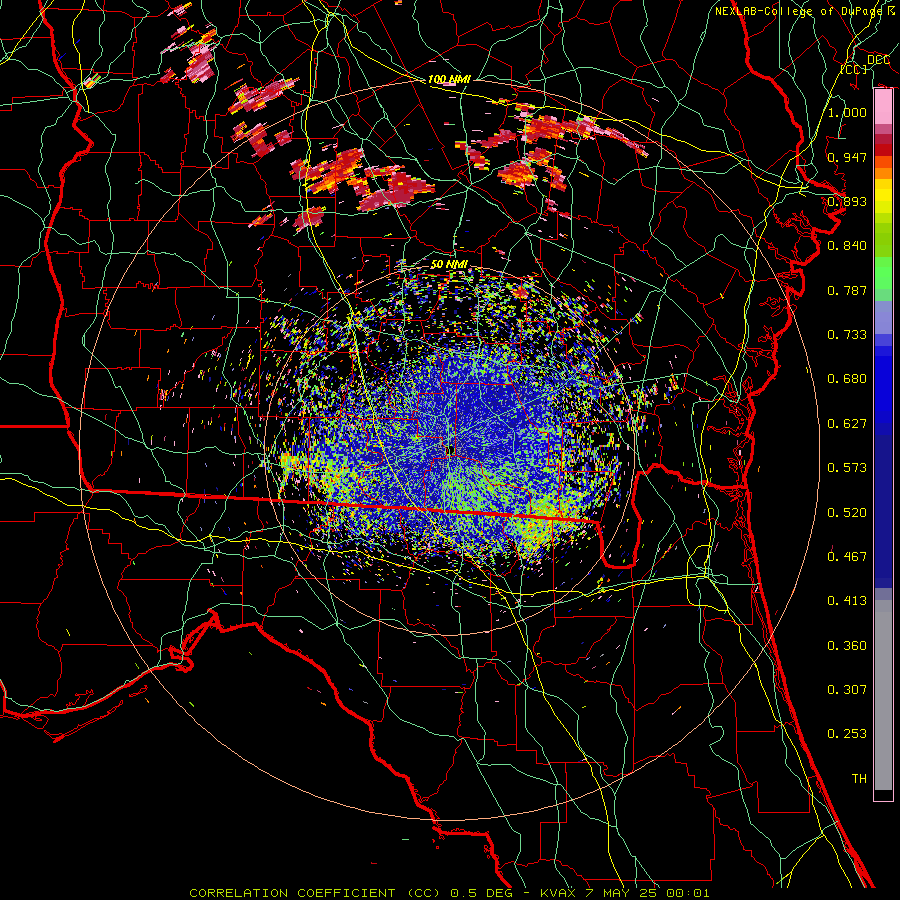
Task: Click the 0.253 scale value
Action: [x=847, y=734]
